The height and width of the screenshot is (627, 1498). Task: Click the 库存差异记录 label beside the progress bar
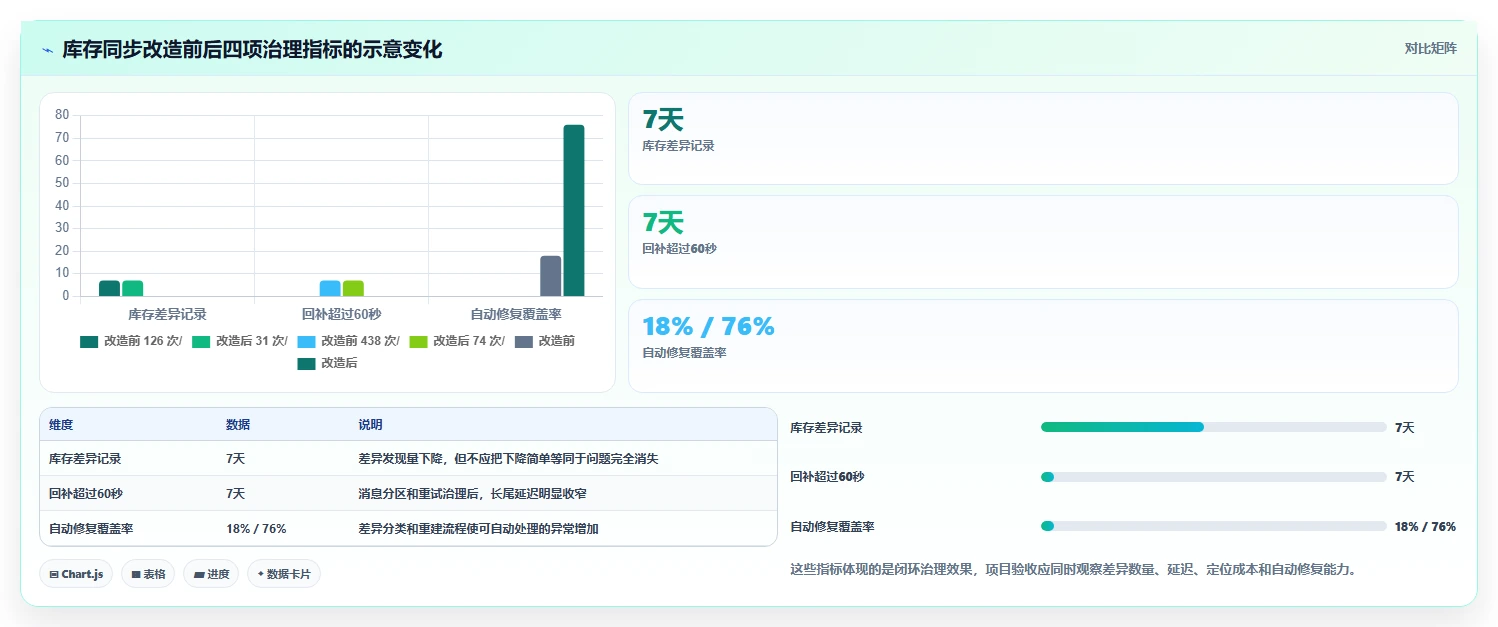826,428
